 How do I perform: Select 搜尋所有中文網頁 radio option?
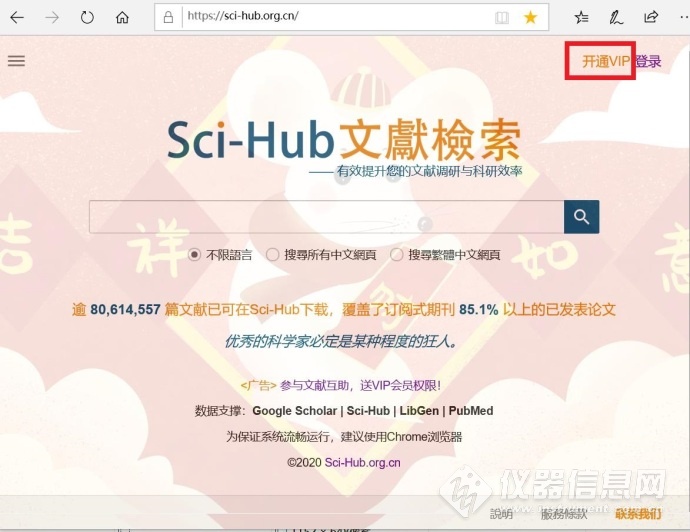click(272, 255)
